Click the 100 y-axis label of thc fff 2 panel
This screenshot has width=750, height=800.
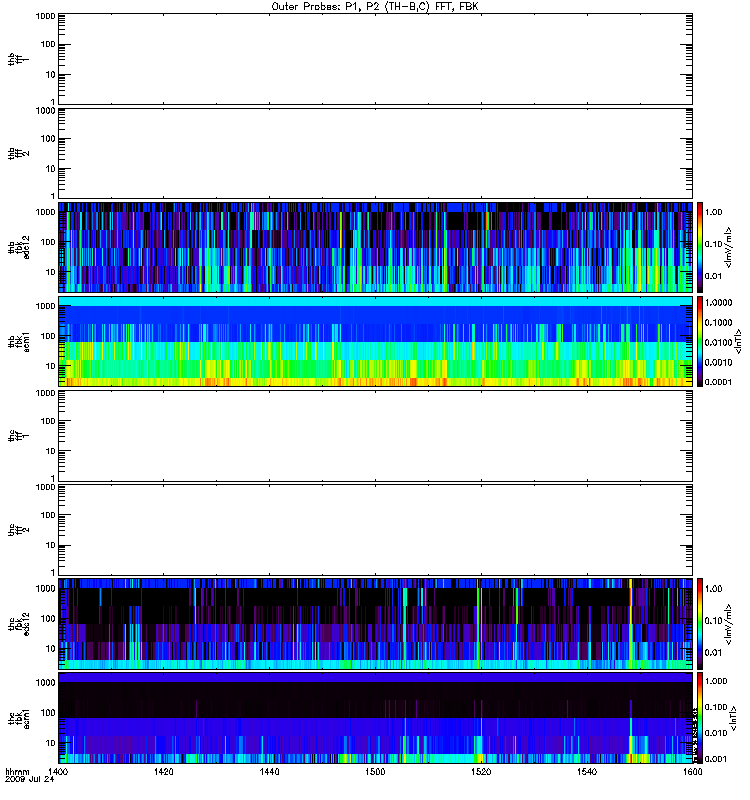(48, 515)
